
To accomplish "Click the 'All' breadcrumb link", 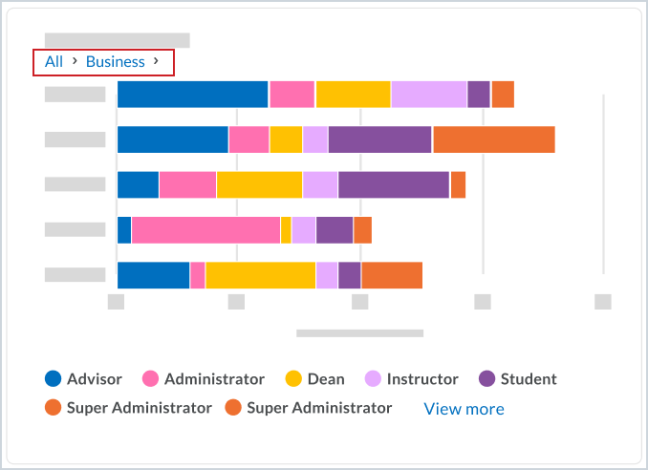I will (x=54, y=62).
